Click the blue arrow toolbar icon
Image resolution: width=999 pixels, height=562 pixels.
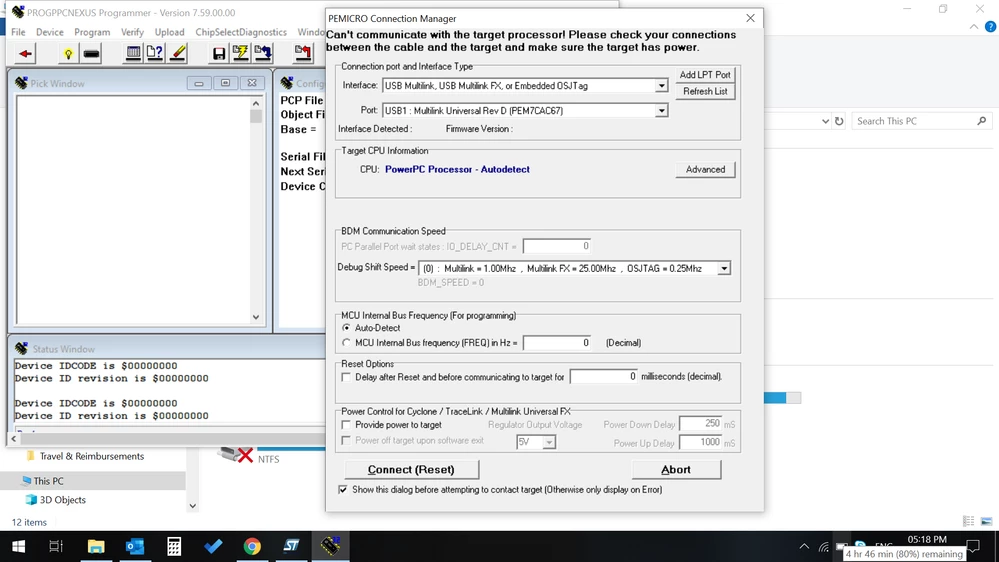tap(262, 54)
